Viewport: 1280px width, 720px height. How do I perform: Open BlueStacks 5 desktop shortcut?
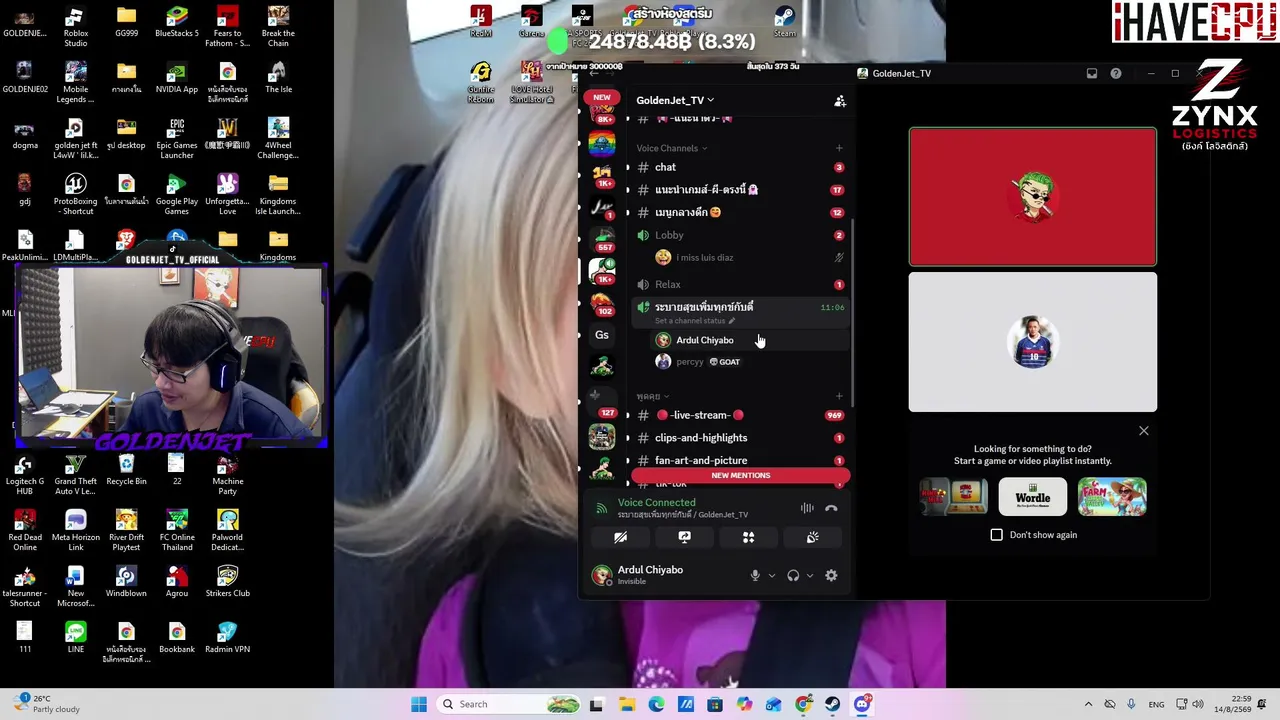(176, 22)
